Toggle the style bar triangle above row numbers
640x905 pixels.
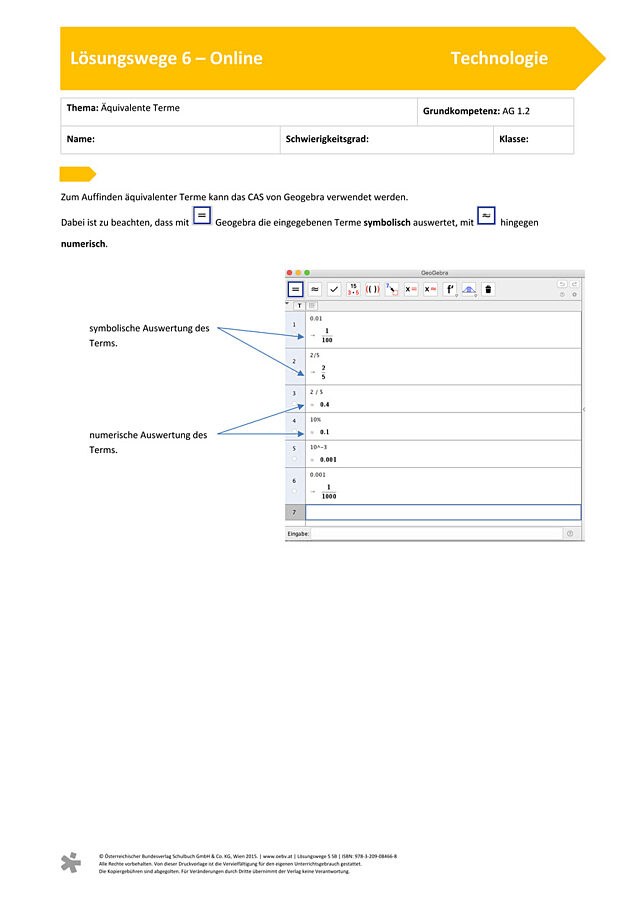pyautogui.click(x=288, y=304)
